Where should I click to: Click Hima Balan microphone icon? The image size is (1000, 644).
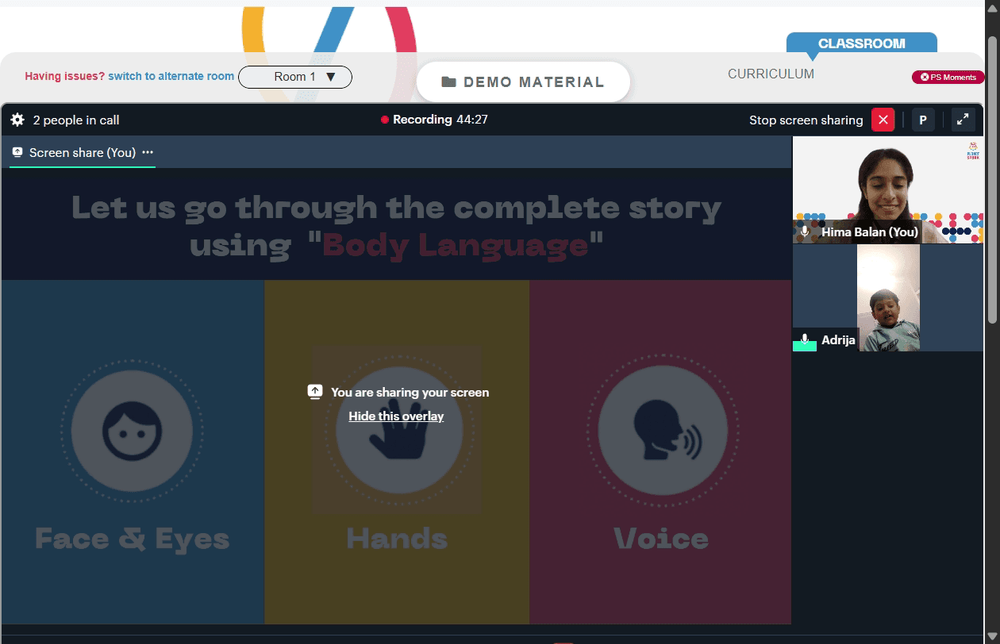tap(805, 231)
